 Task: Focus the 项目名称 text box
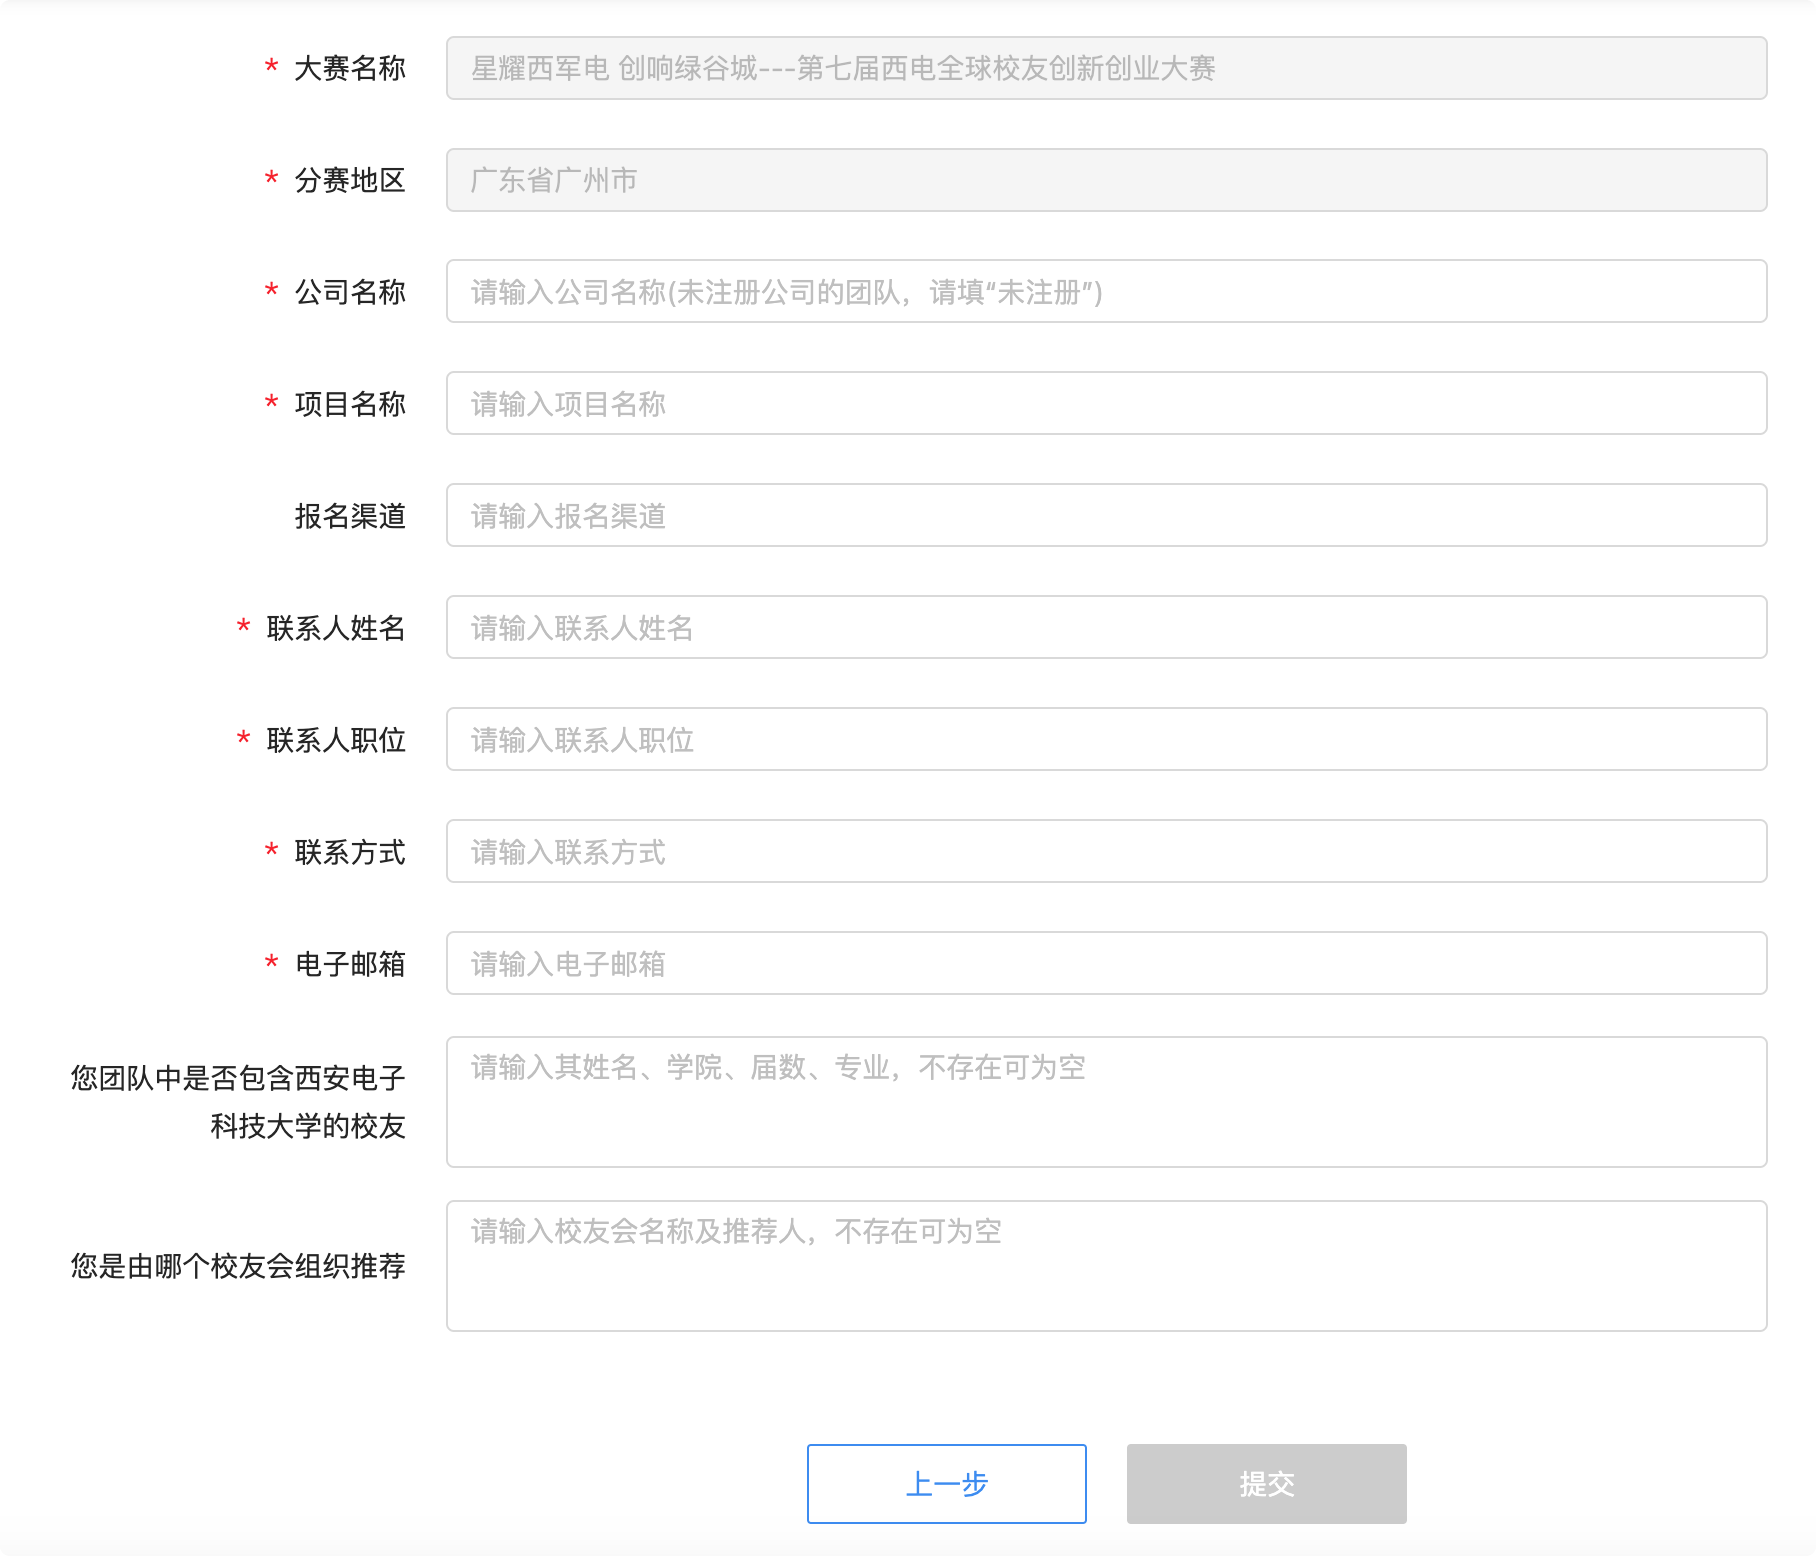(1106, 403)
